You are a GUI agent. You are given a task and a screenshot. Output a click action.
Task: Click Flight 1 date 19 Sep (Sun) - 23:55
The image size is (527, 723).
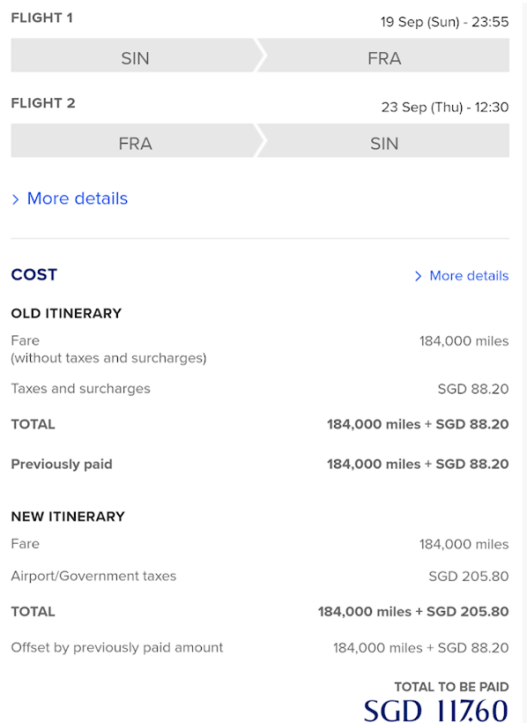[444, 22]
